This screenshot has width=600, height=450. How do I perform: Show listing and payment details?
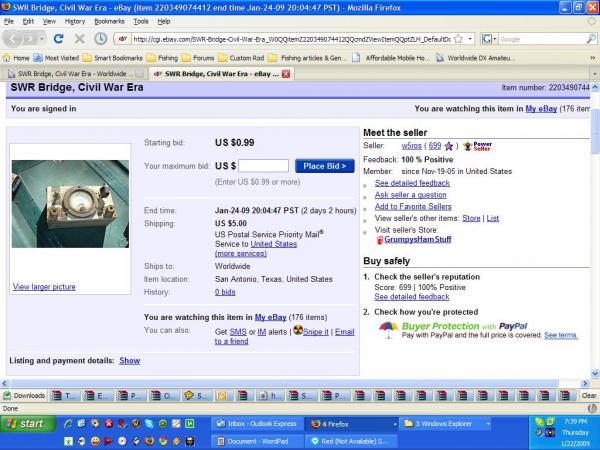point(130,360)
